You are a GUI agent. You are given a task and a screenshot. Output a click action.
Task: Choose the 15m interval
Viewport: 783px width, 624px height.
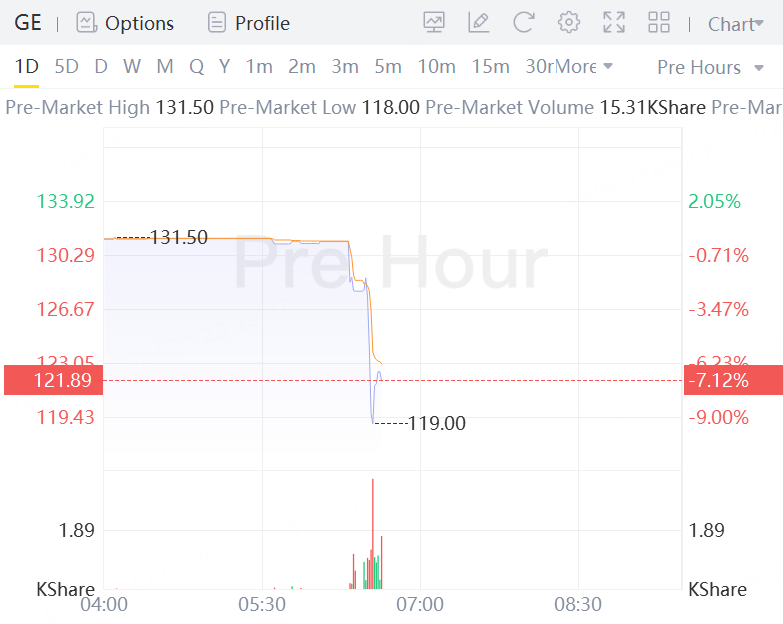click(x=490, y=67)
